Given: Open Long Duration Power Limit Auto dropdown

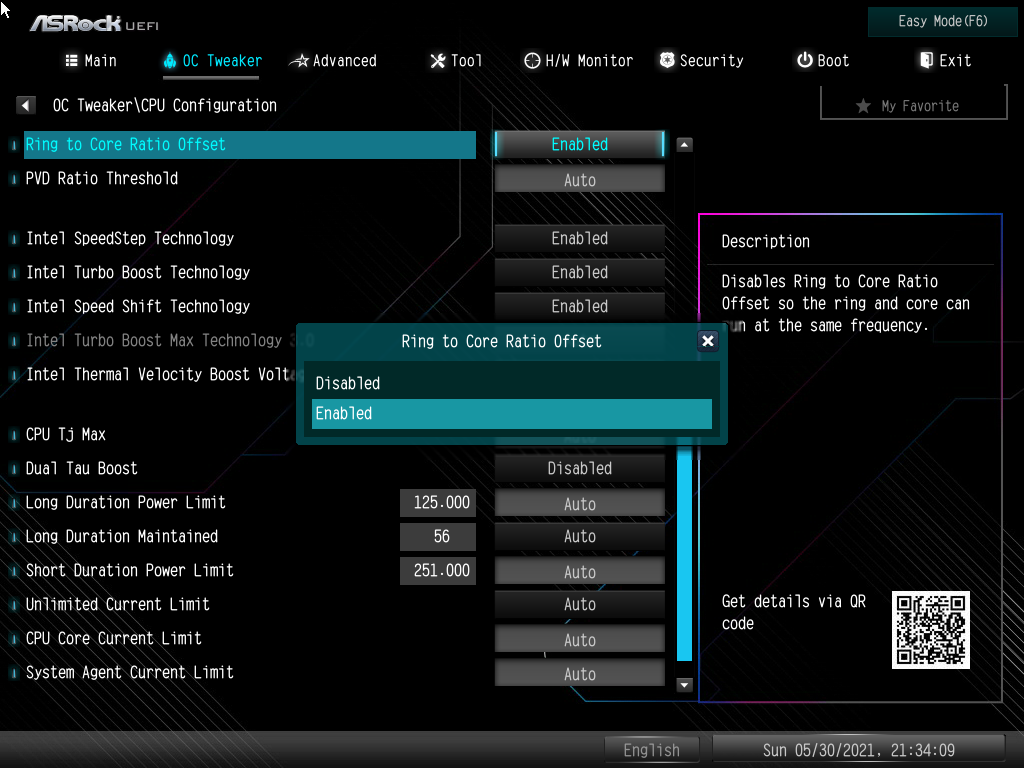Looking at the screenshot, I should 580,503.
